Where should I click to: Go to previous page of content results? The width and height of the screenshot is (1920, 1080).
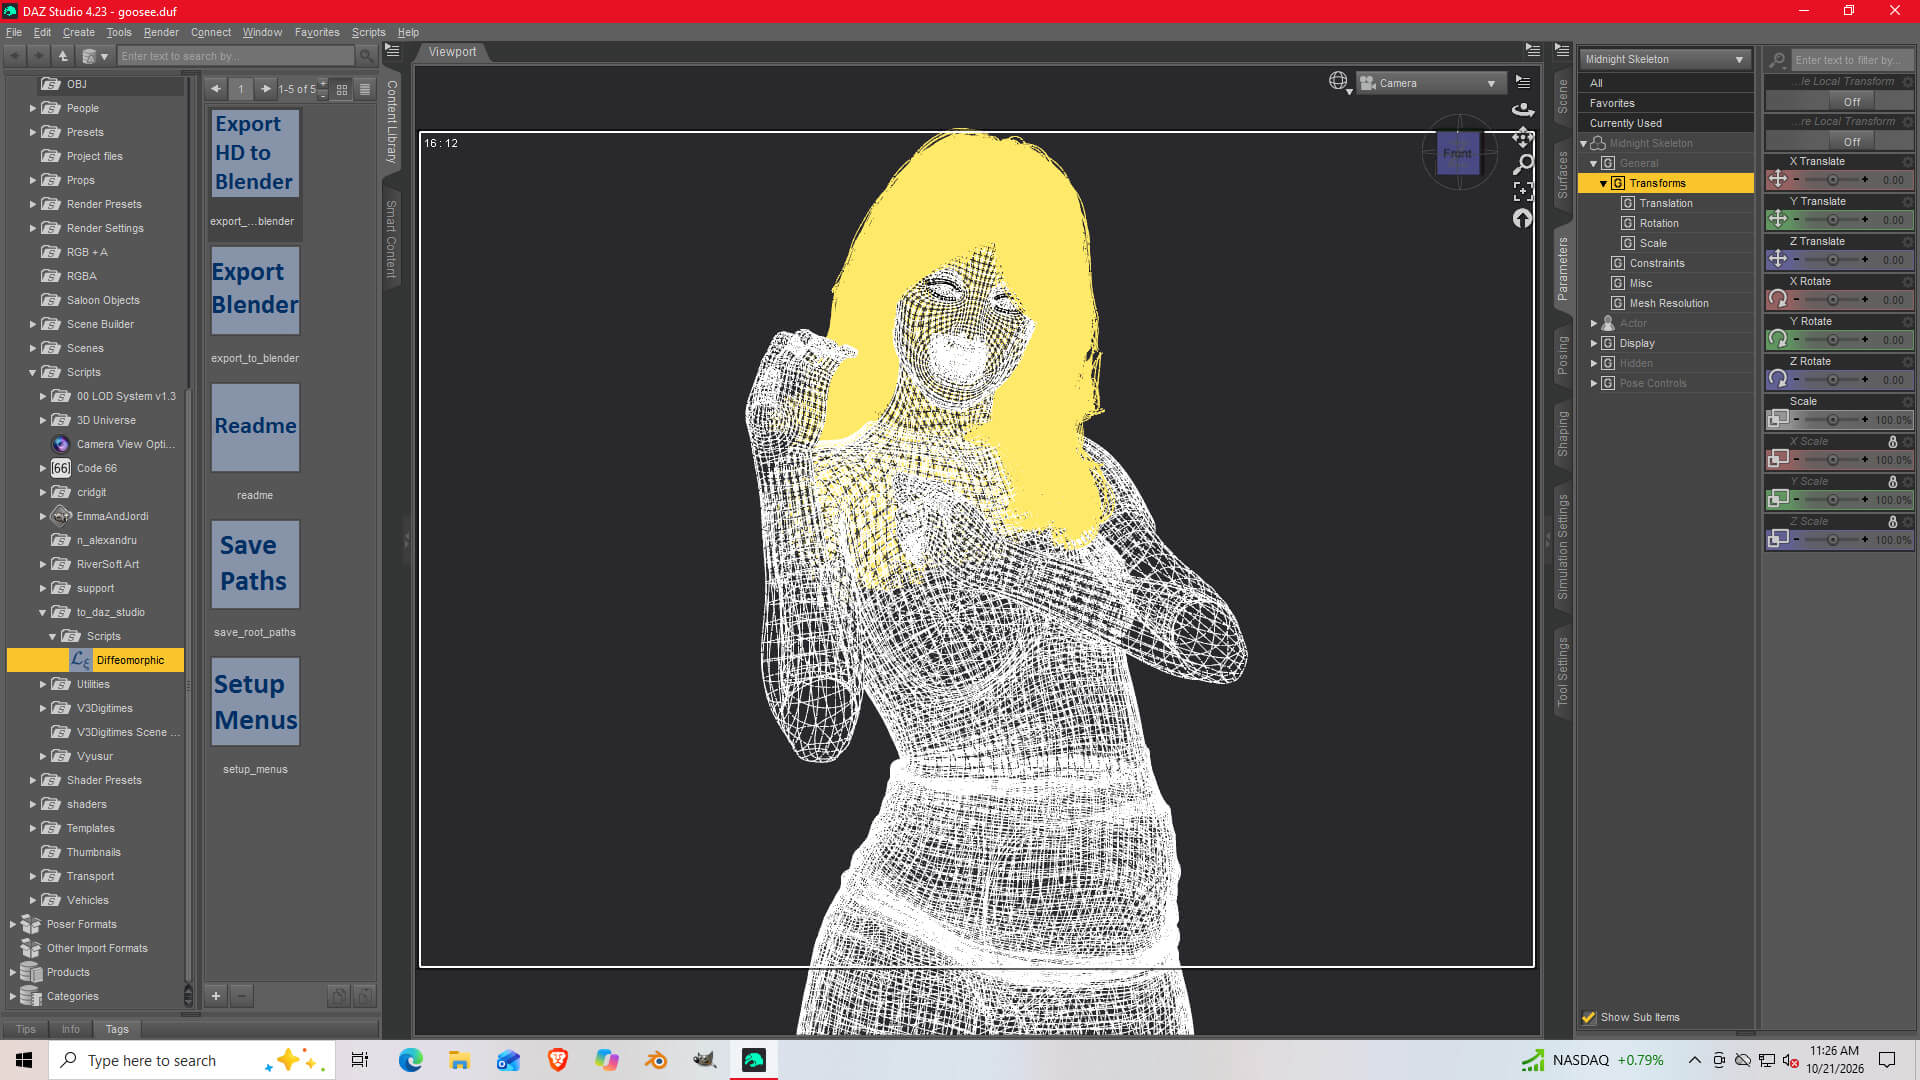pyautogui.click(x=216, y=89)
